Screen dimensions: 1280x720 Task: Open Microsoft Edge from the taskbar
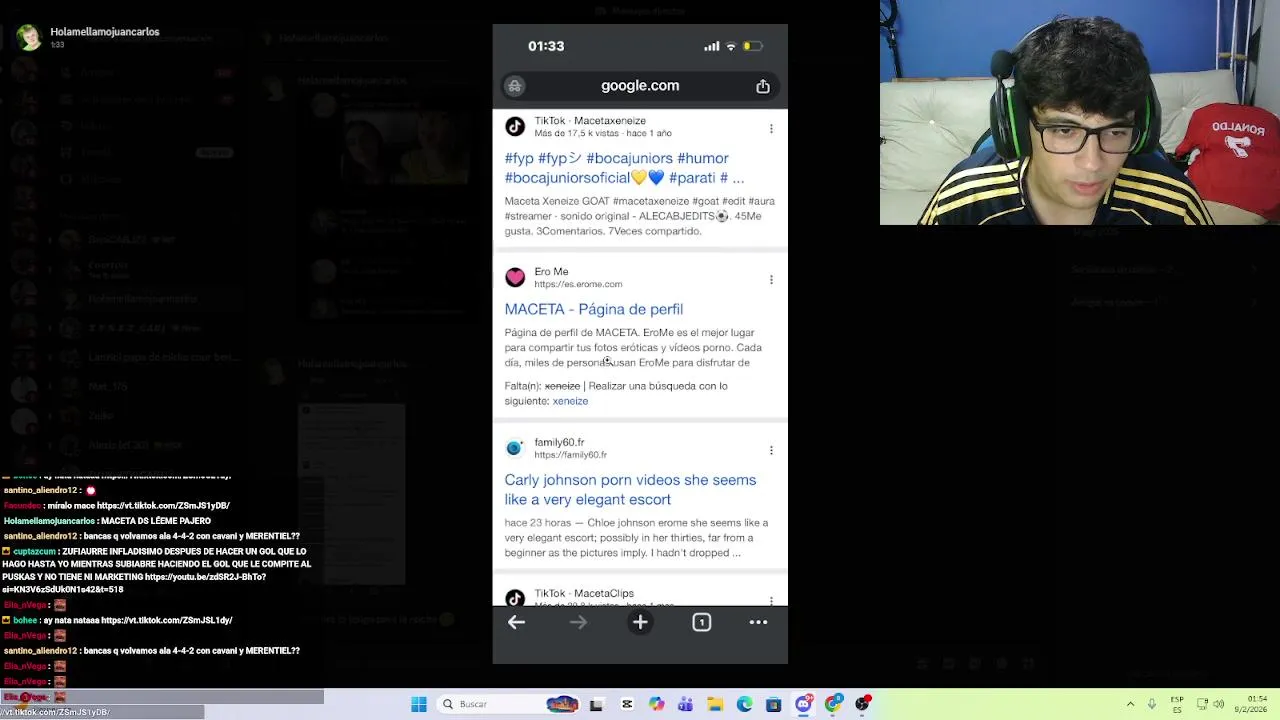click(x=744, y=704)
